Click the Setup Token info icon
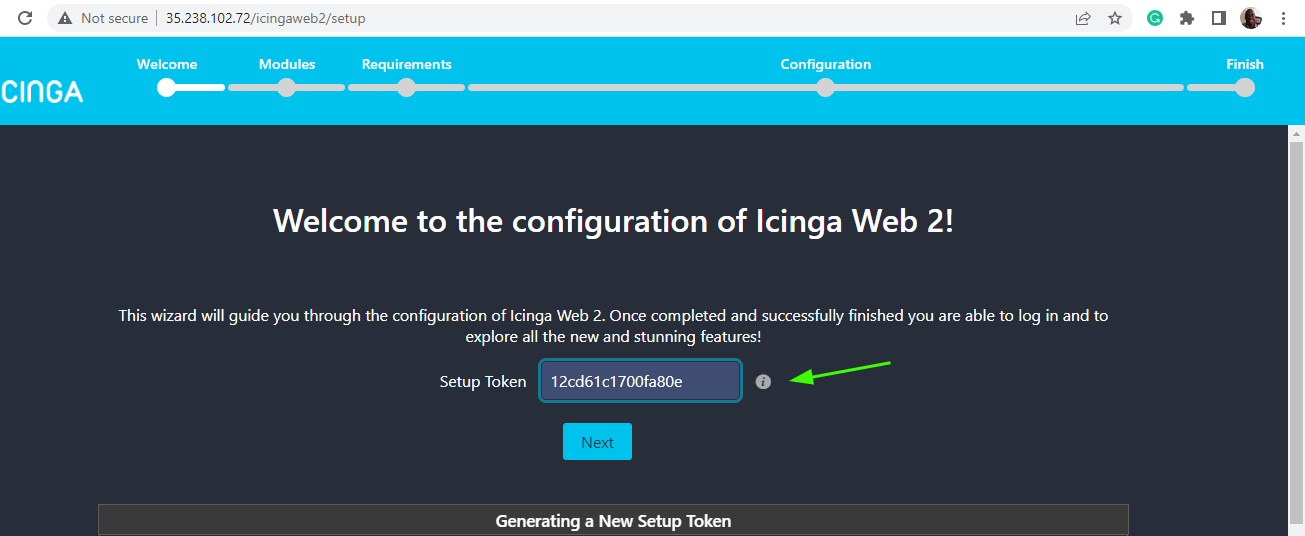1305x536 pixels. [x=764, y=381]
